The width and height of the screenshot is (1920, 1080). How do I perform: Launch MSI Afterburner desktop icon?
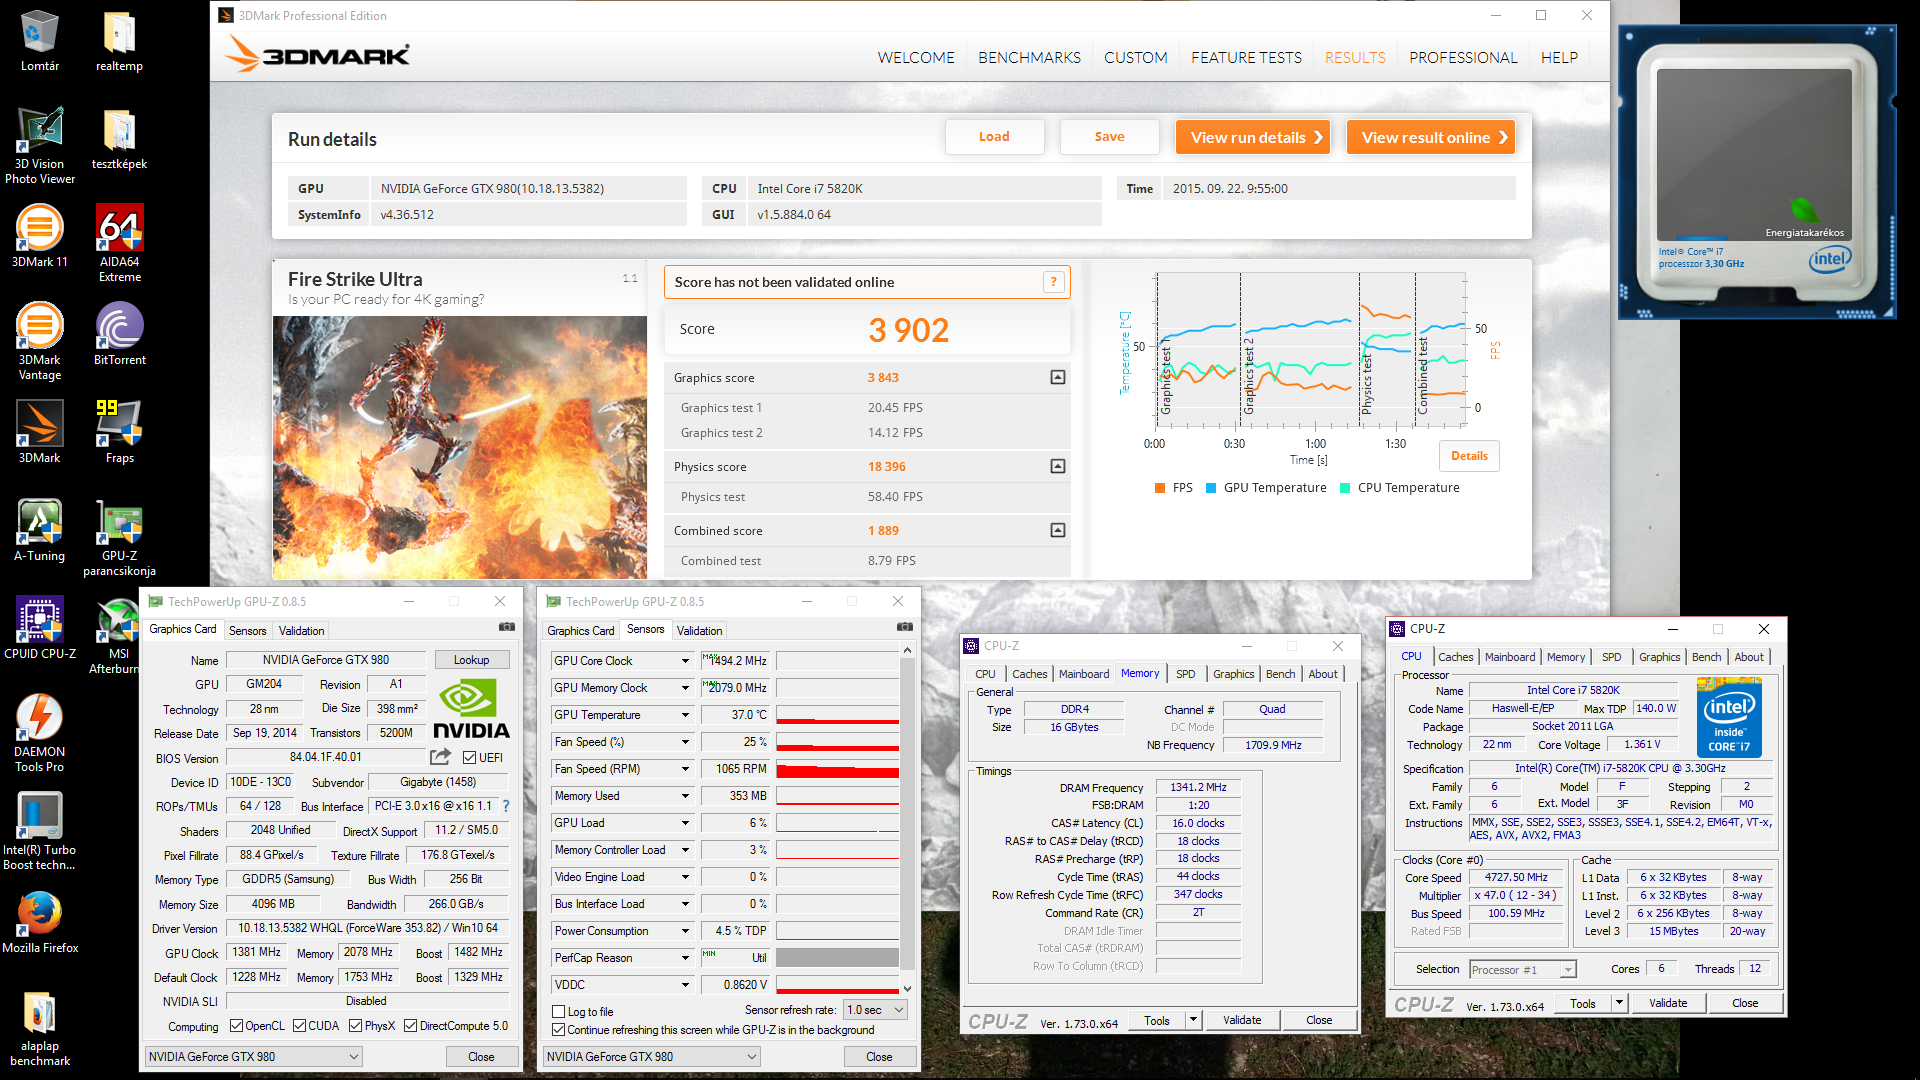coord(119,636)
